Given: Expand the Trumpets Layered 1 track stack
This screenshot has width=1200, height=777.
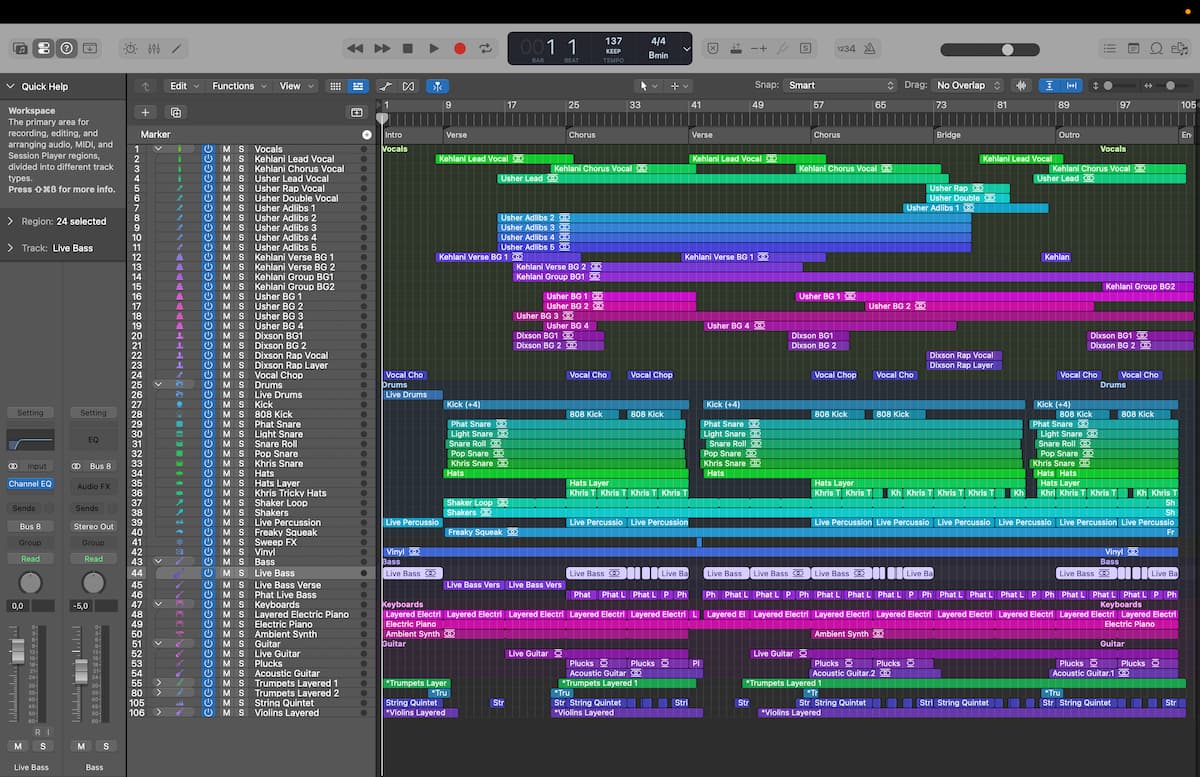Looking at the screenshot, I should [x=158, y=683].
